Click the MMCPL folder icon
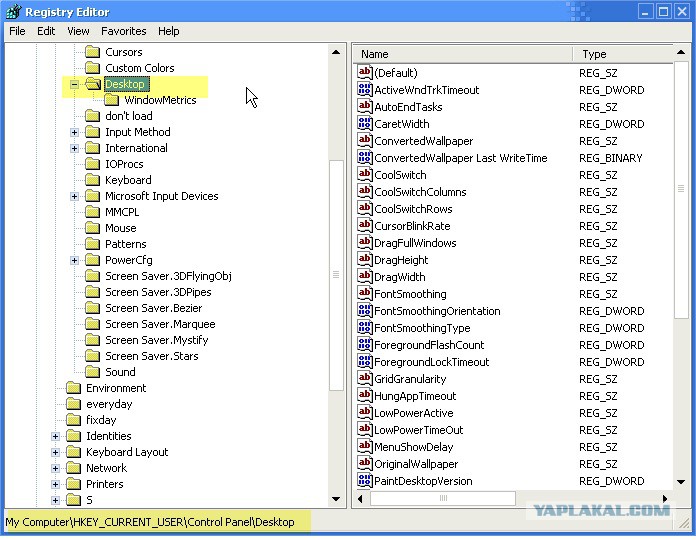The height and width of the screenshot is (540, 696). [92, 212]
